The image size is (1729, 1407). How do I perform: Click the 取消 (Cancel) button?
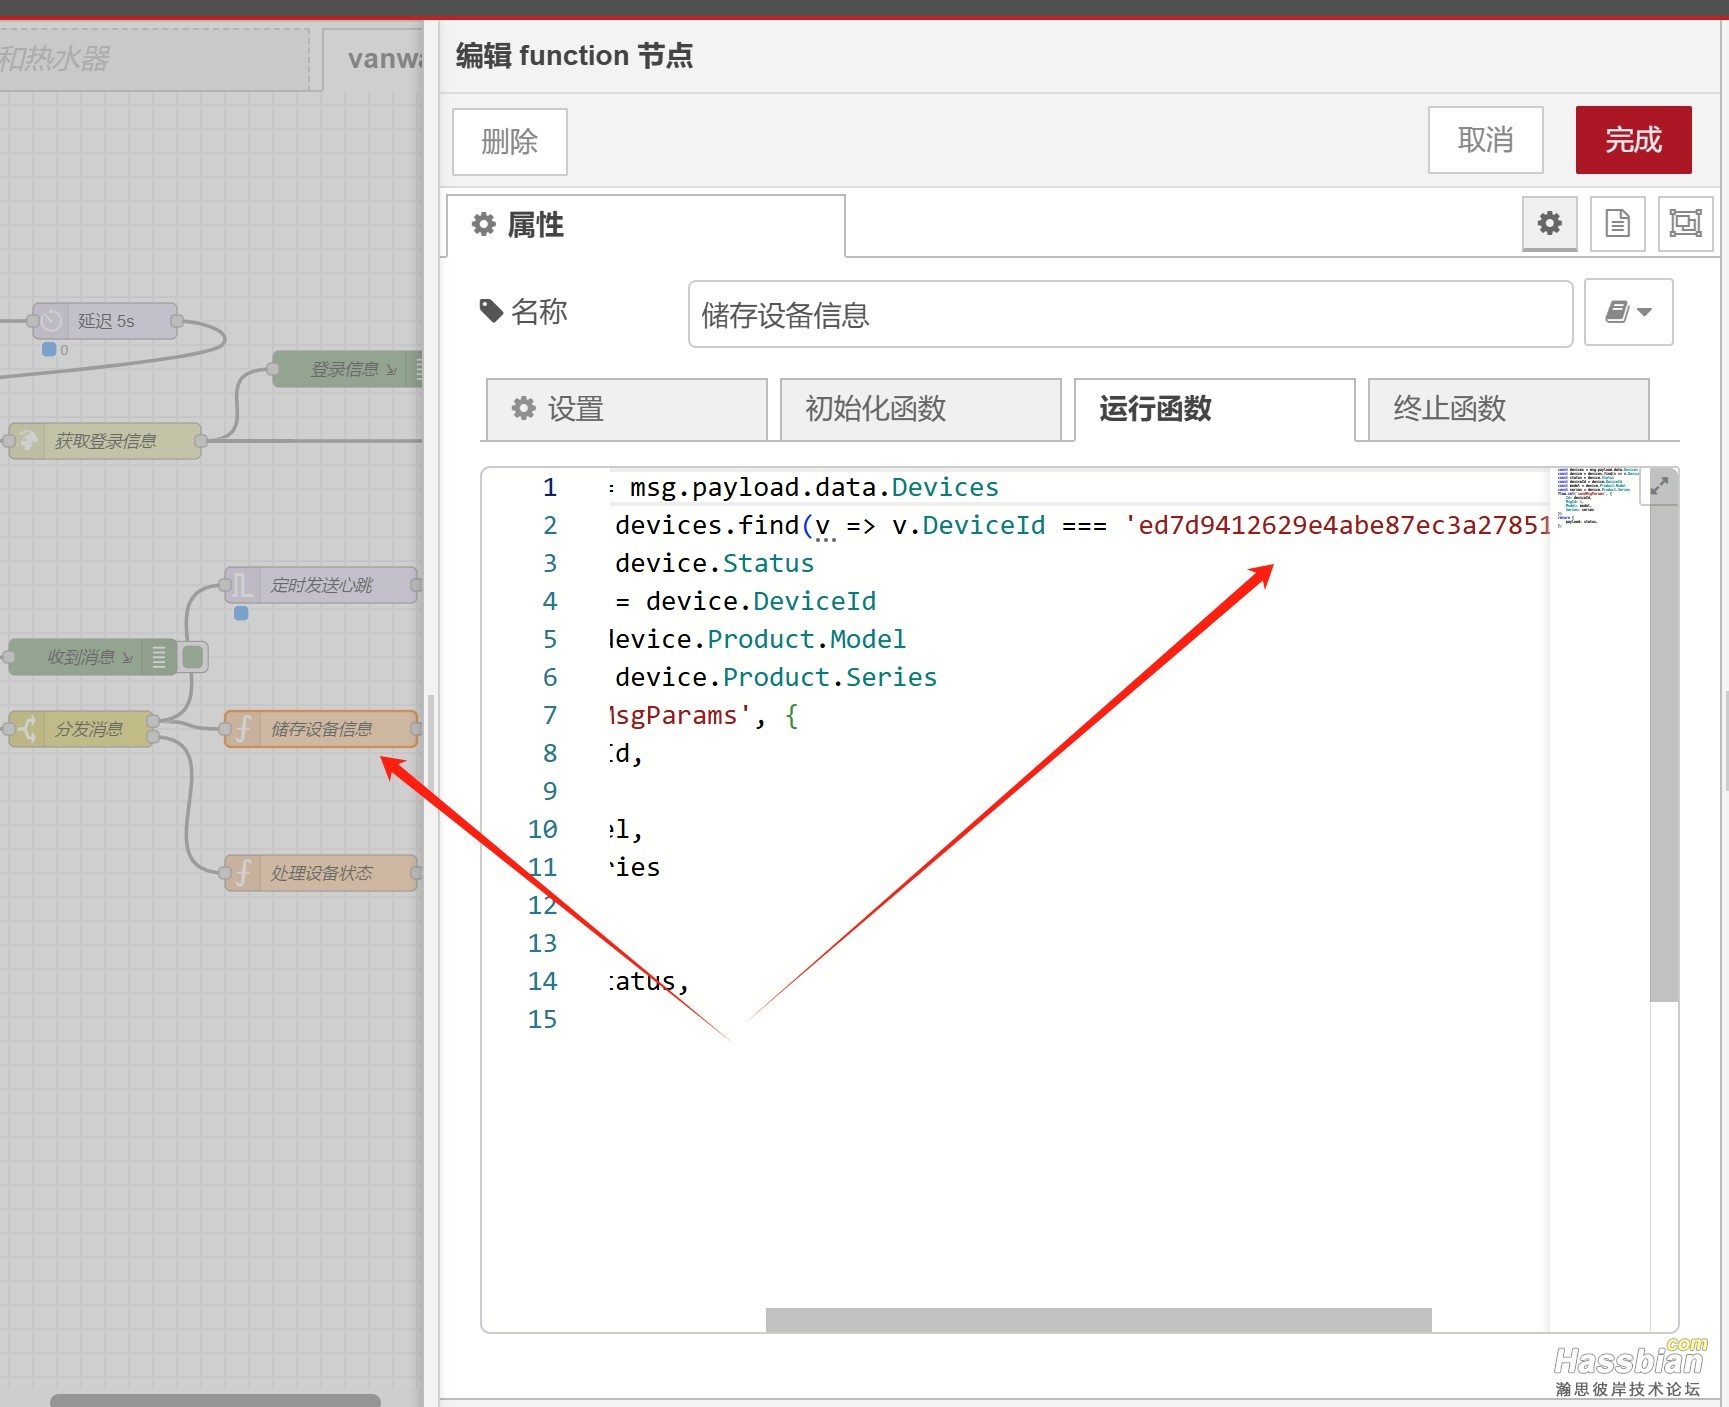1485,140
